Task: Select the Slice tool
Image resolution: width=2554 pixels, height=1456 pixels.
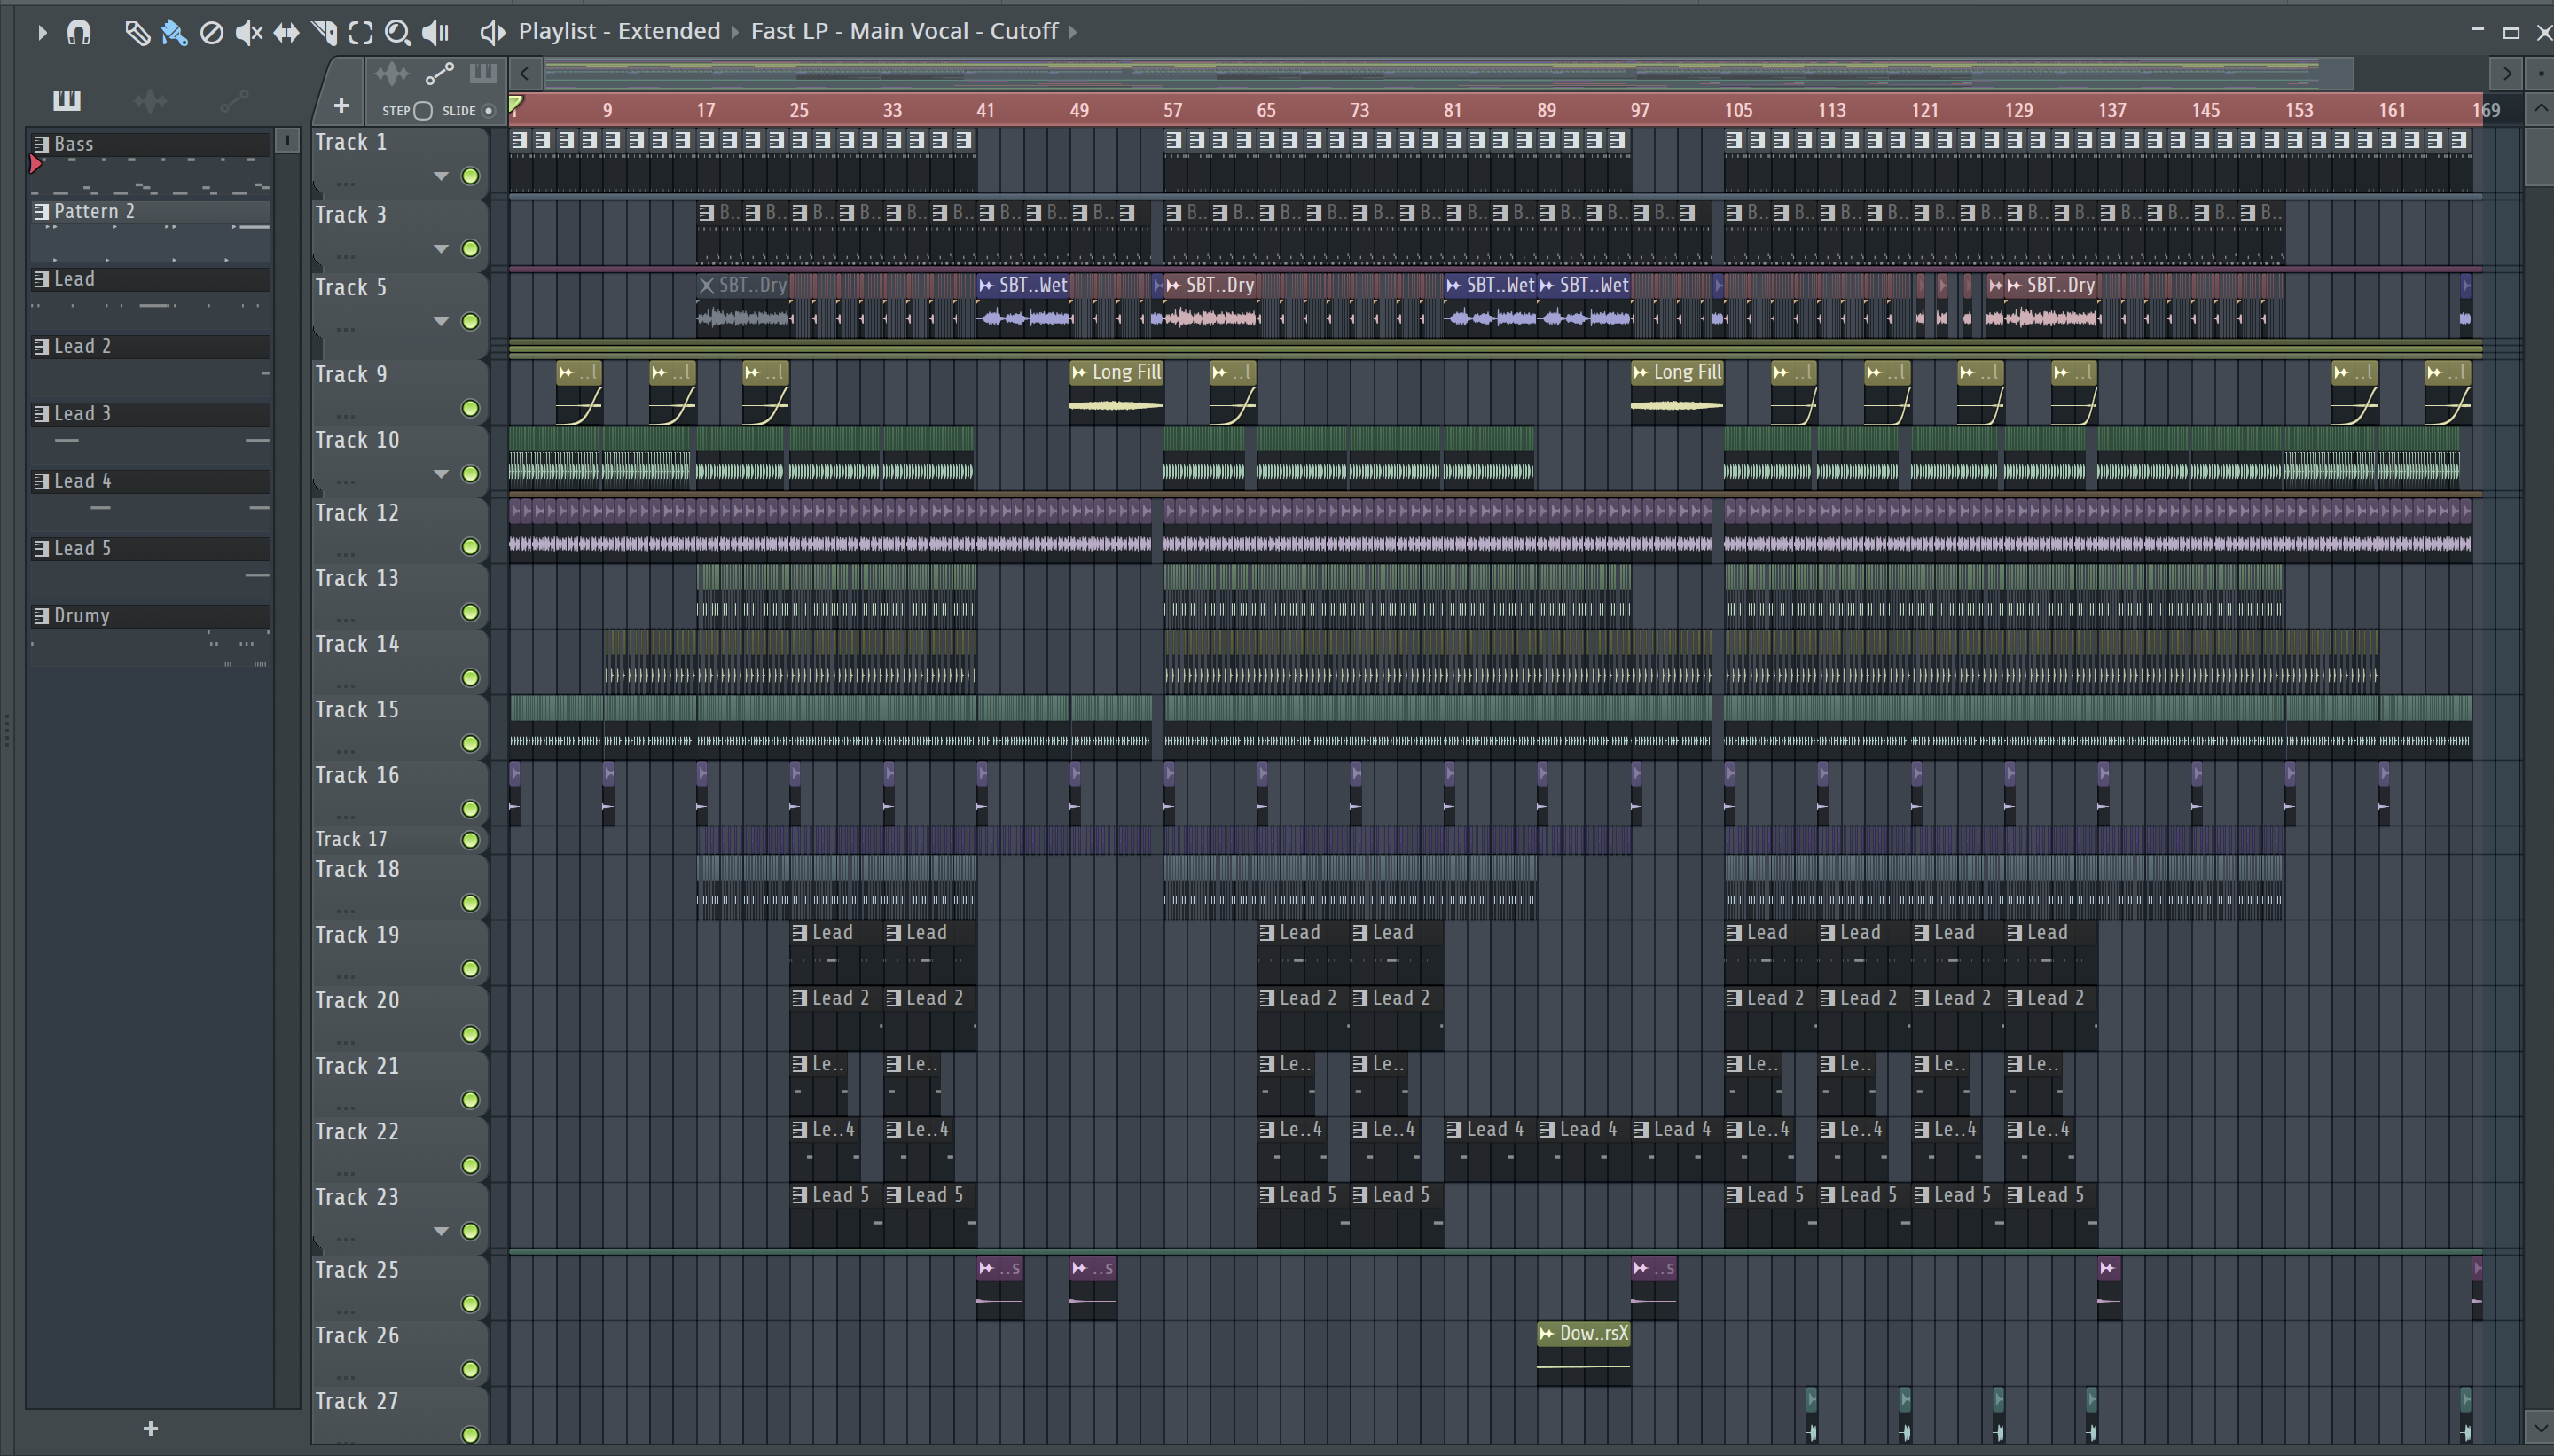Action: pyautogui.click(x=324, y=32)
